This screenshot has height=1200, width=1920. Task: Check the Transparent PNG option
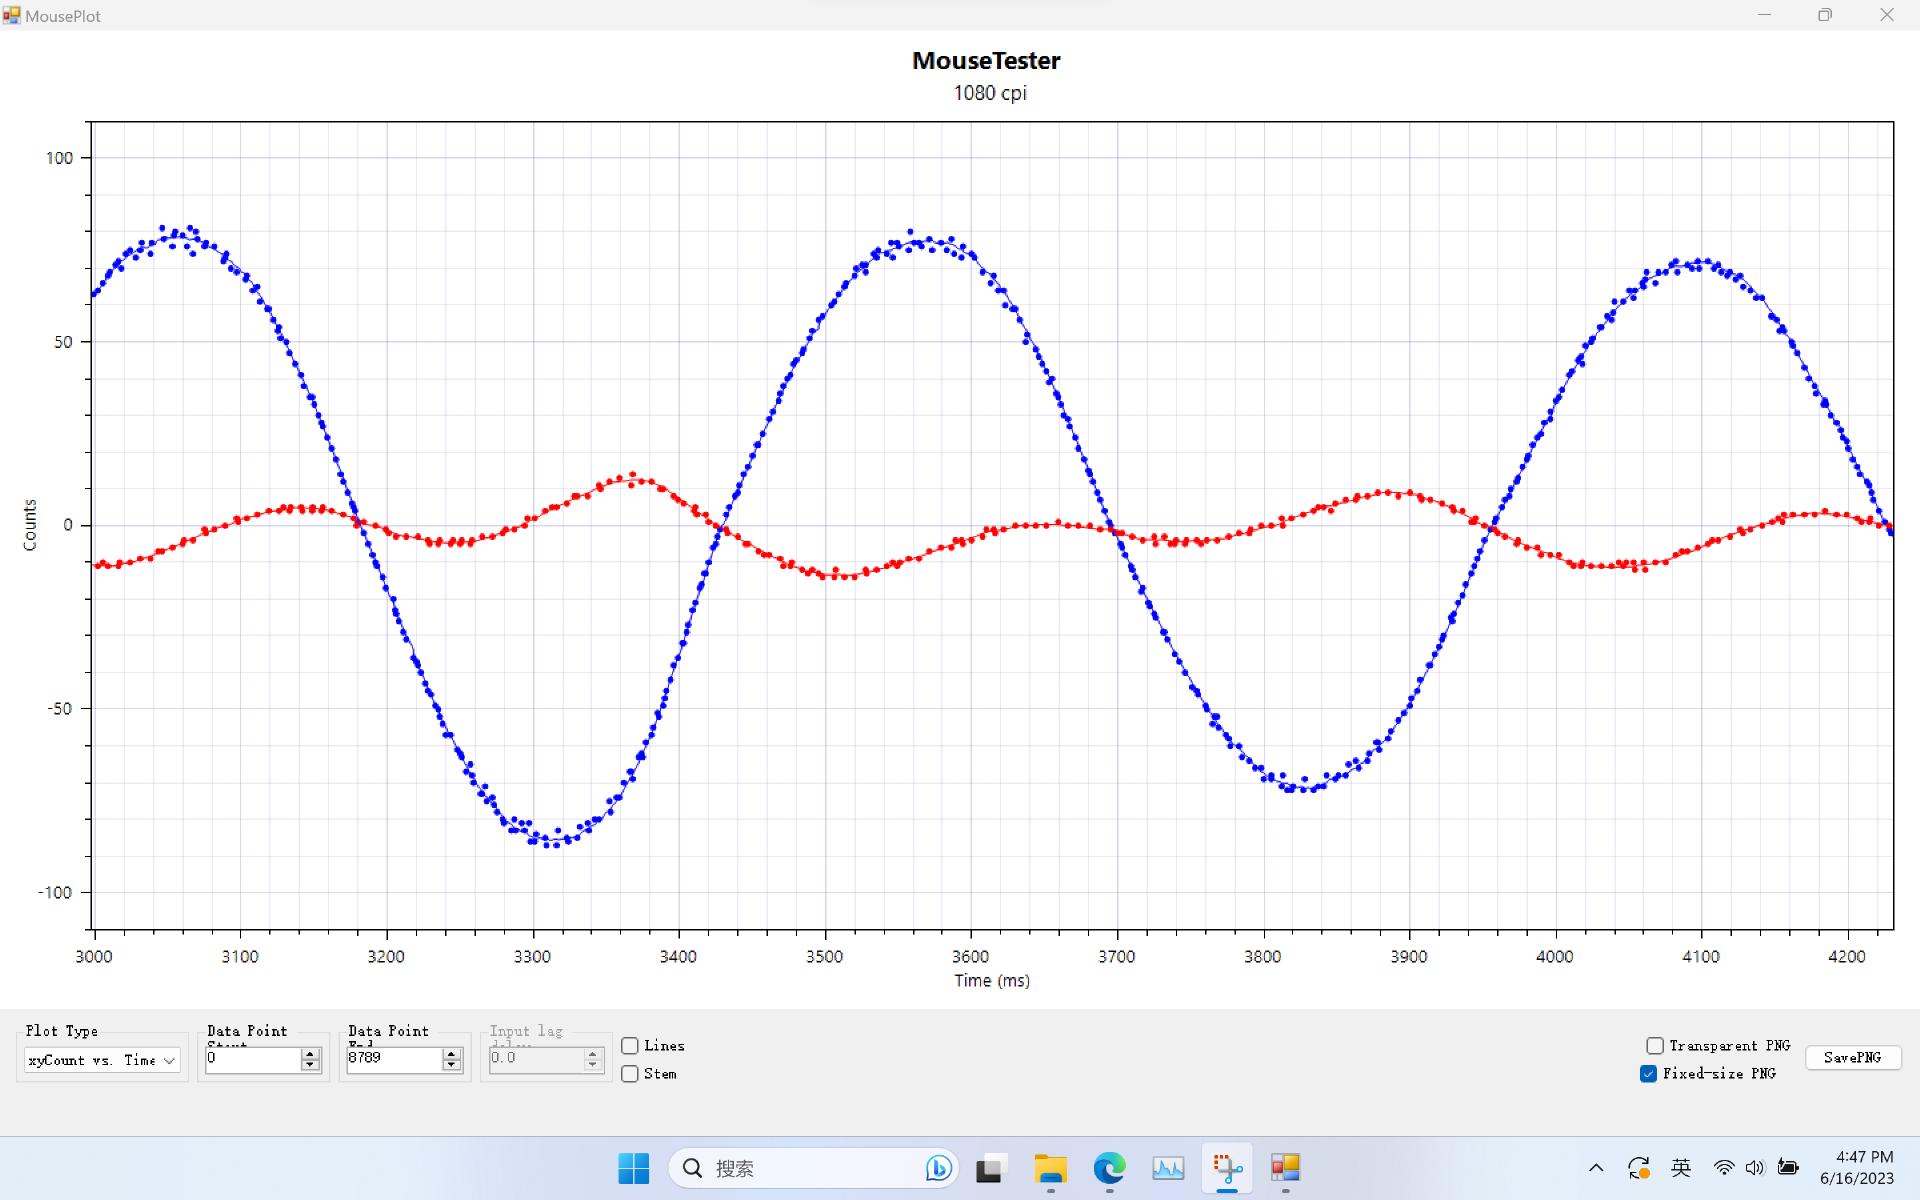pos(1655,1046)
